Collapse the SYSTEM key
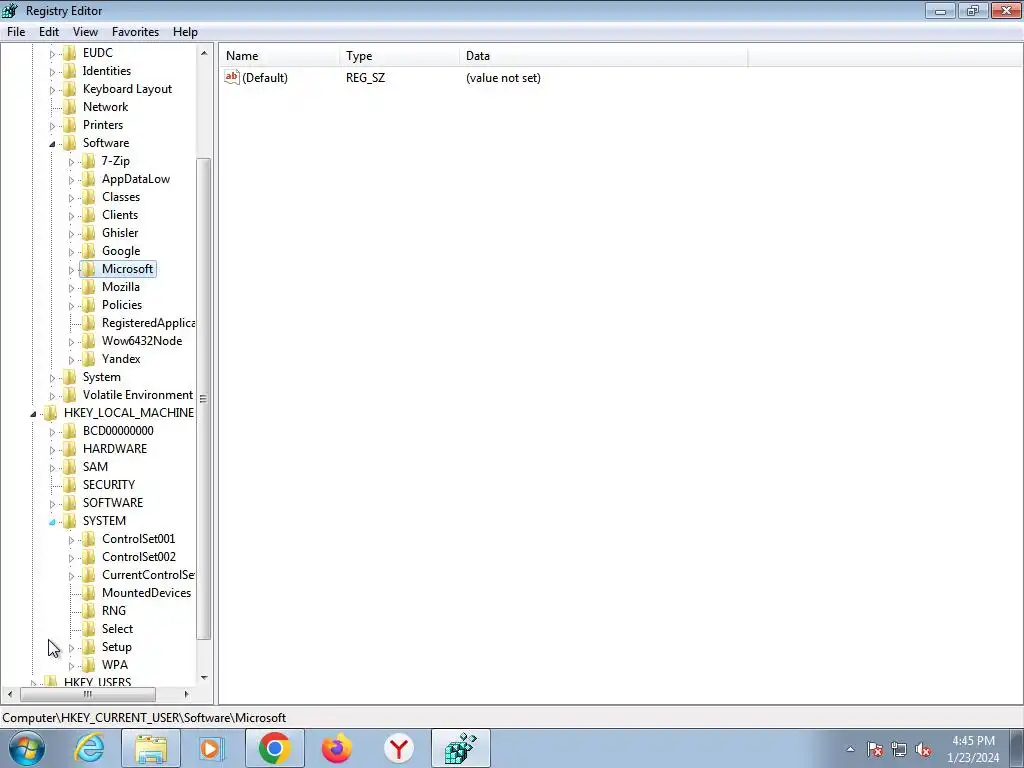The image size is (1024, 768). (52, 522)
